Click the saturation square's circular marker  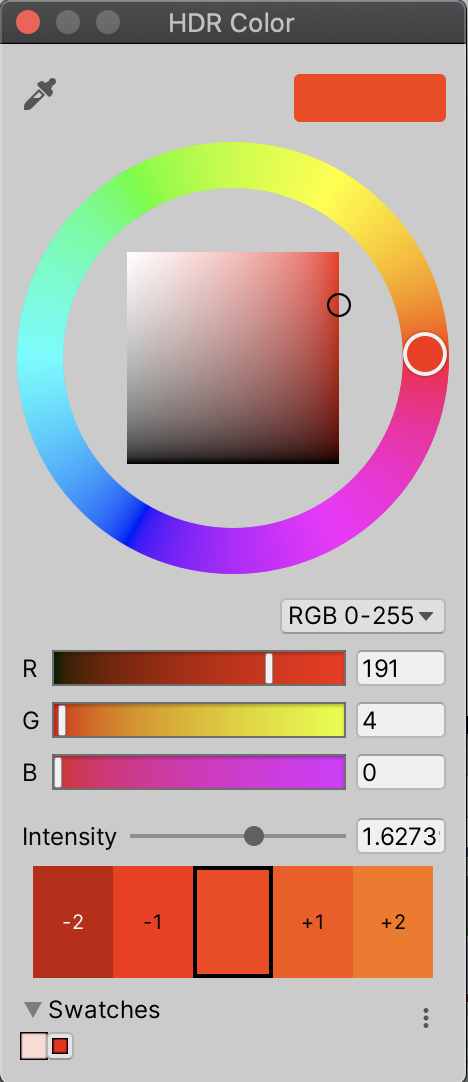pos(339,304)
